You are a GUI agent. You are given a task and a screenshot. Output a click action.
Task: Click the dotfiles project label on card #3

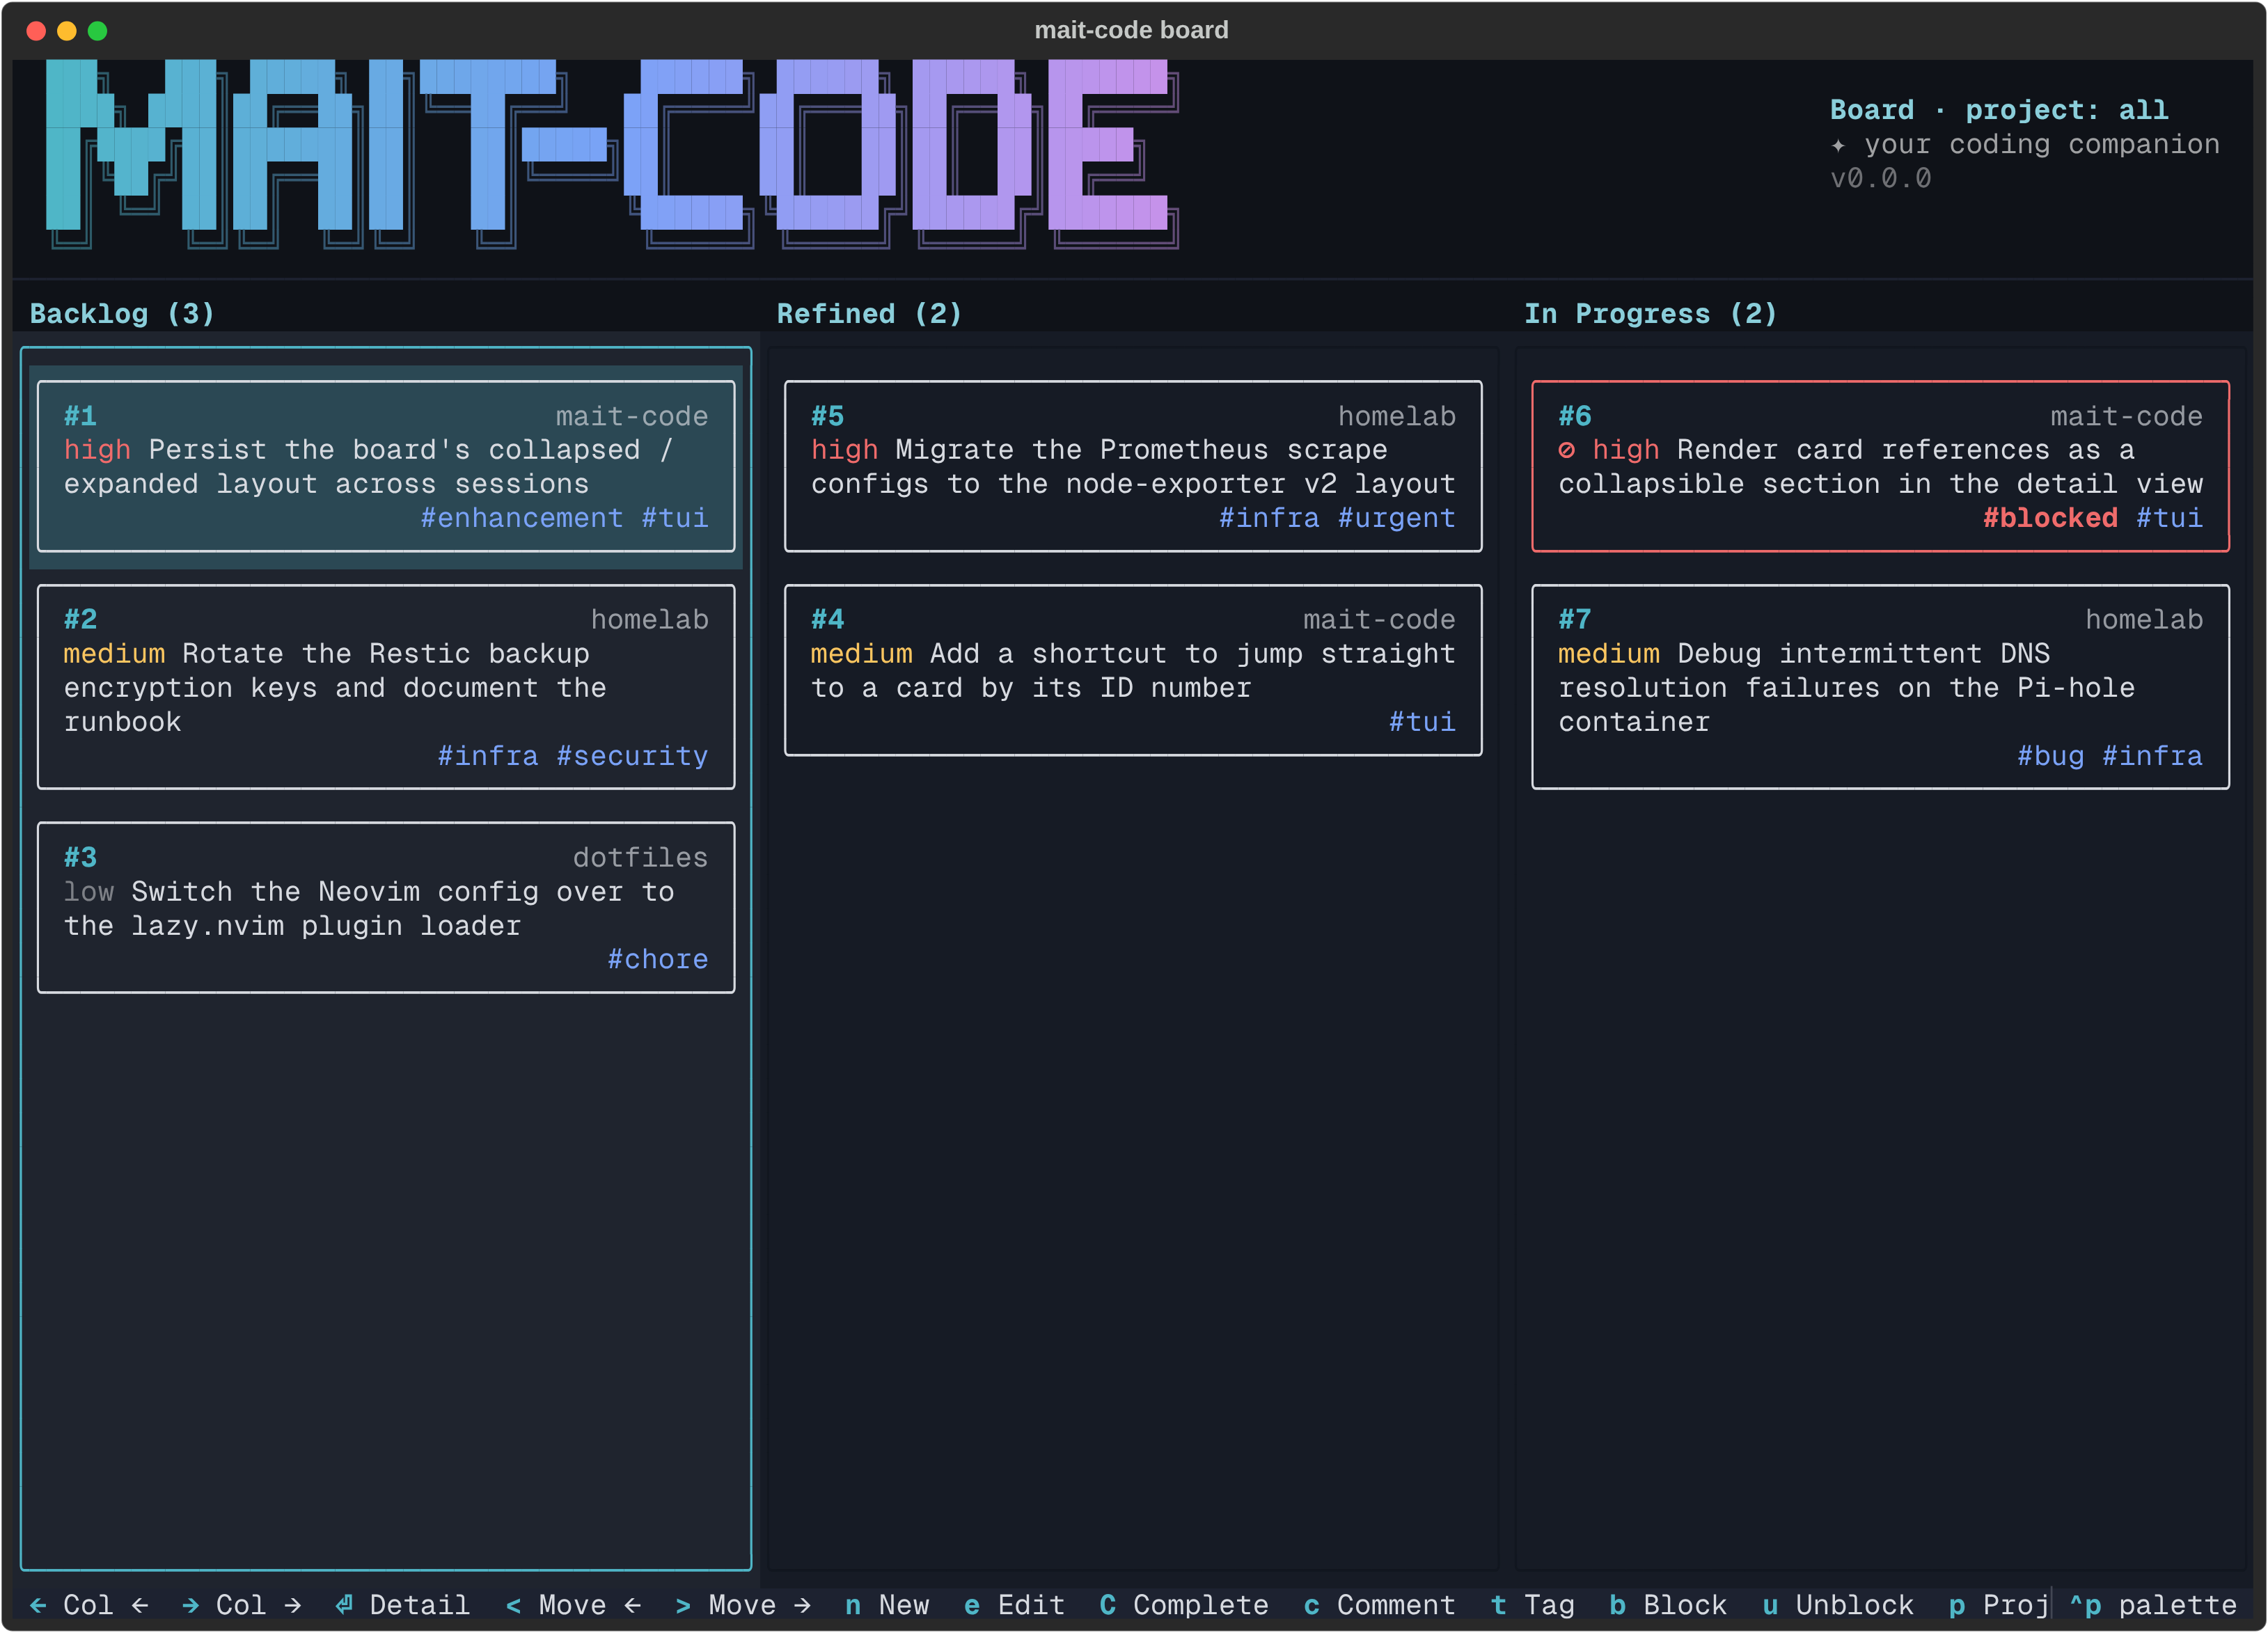point(640,857)
